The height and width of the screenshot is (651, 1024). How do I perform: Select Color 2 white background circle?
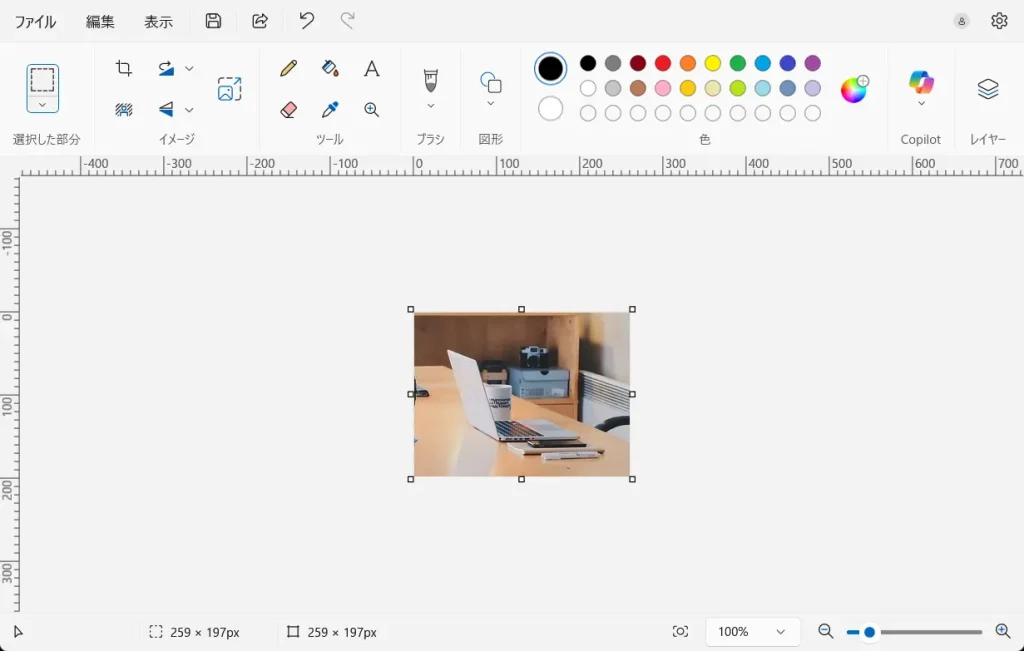coord(551,108)
